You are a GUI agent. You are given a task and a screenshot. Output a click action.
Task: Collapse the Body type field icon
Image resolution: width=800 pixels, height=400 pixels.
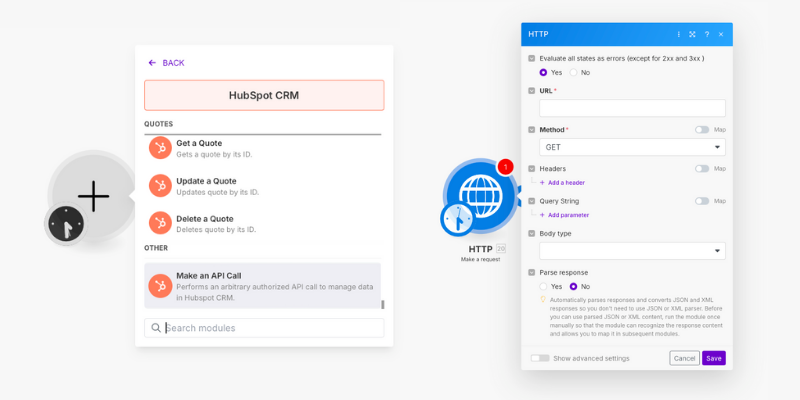(x=532, y=234)
